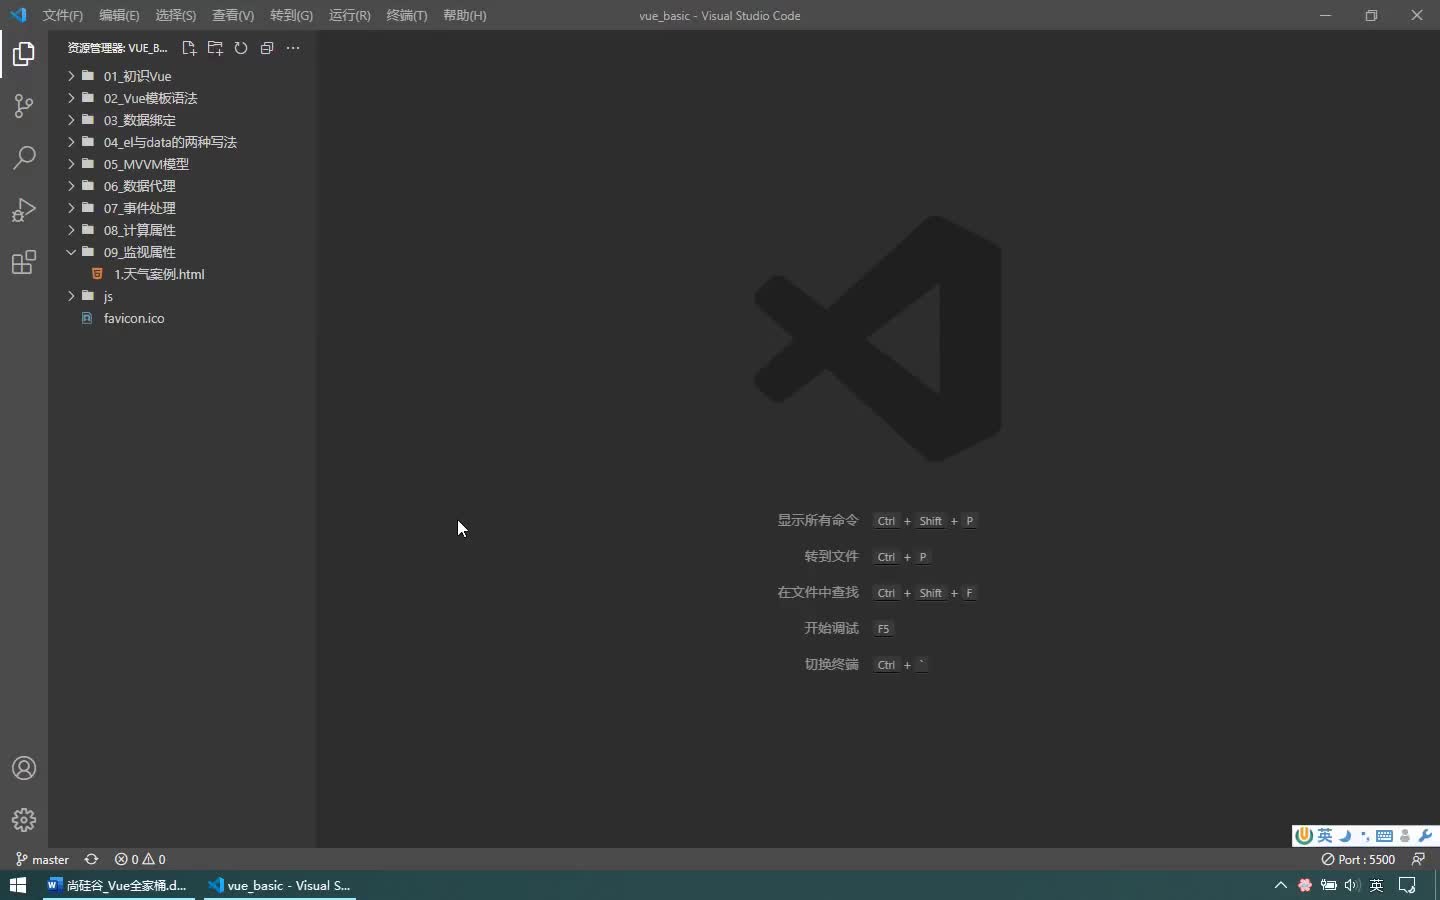Expand the 03_数据绑定 folder
1440x900 pixels.
[183, 120]
